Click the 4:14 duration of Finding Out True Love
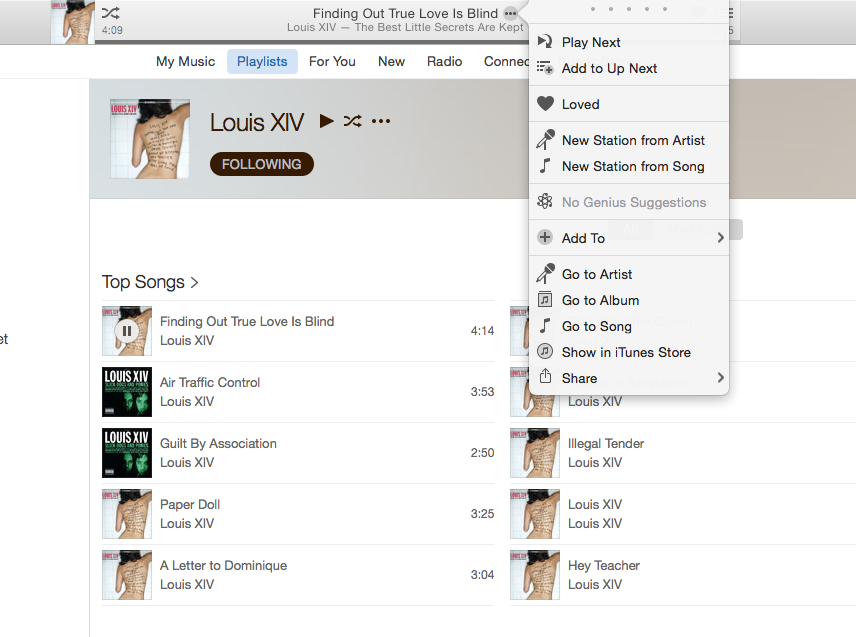This screenshot has height=637, width=856. (482, 331)
